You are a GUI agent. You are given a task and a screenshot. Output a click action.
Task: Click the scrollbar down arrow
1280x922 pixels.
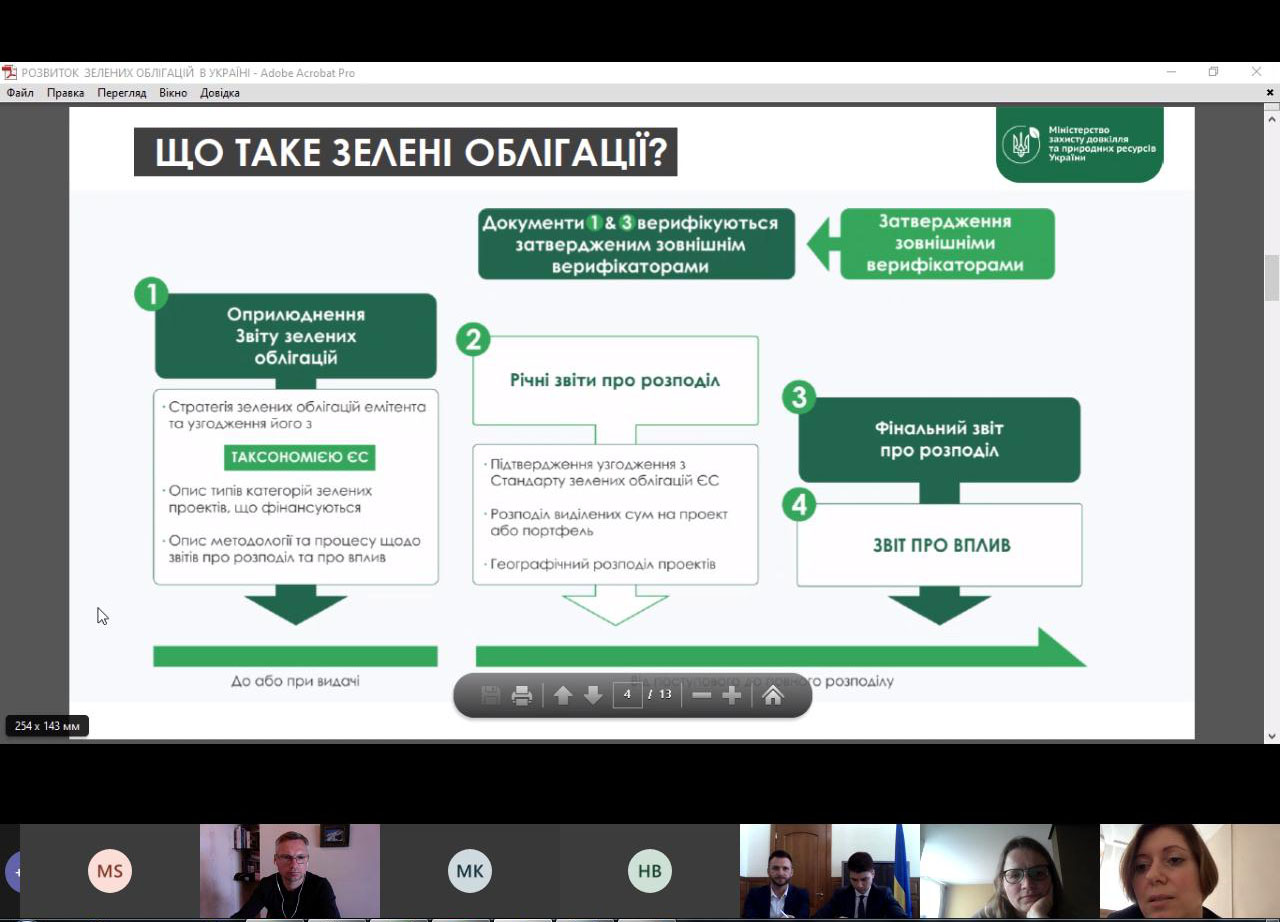[x=1272, y=736]
